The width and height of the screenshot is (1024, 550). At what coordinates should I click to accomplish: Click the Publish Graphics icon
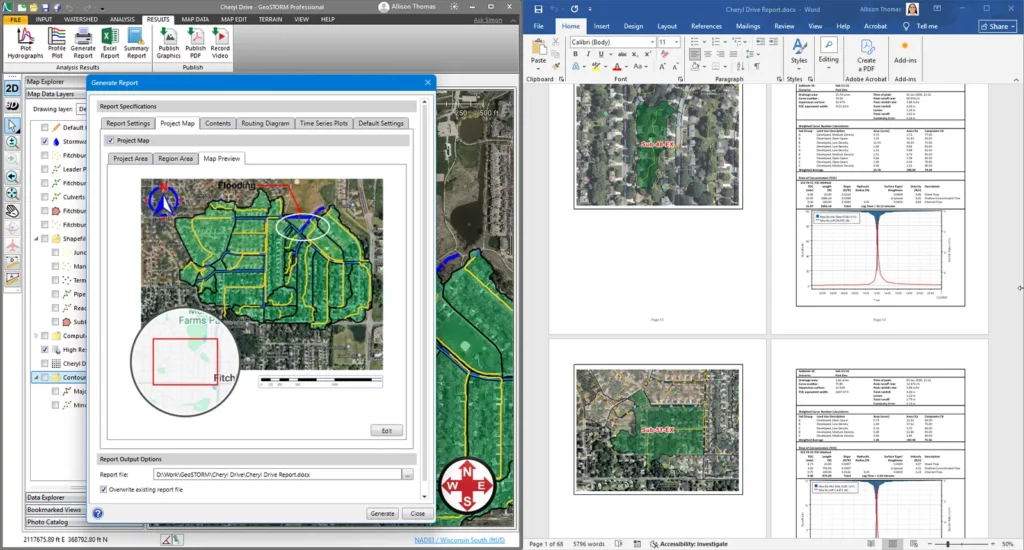click(168, 44)
